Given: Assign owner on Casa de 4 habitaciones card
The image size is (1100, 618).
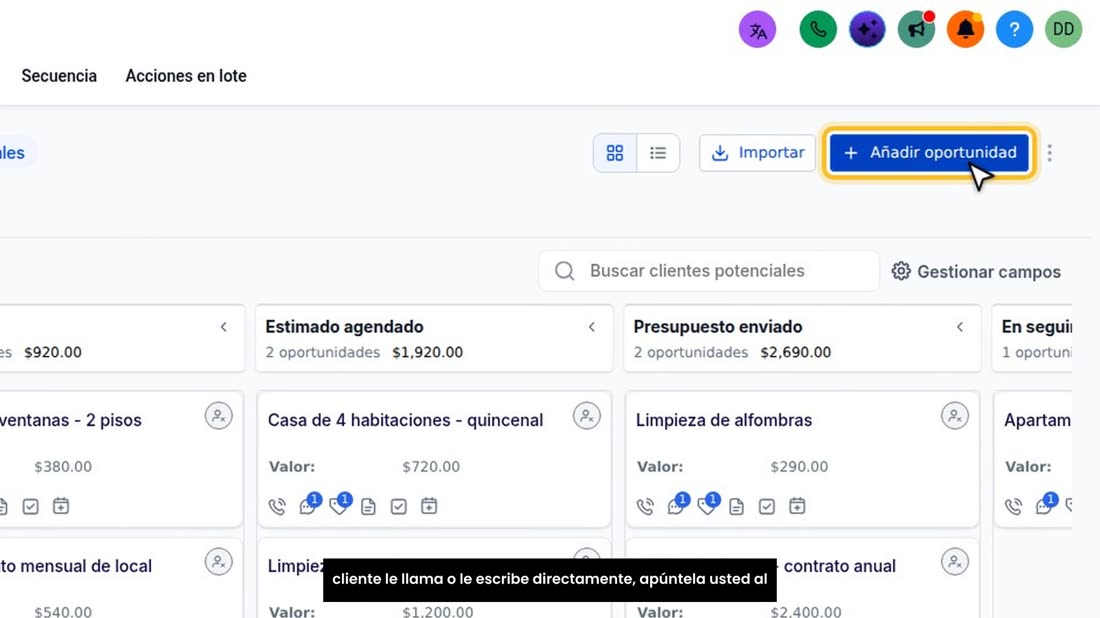Looking at the screenshot, I should [x=586, y=416].
